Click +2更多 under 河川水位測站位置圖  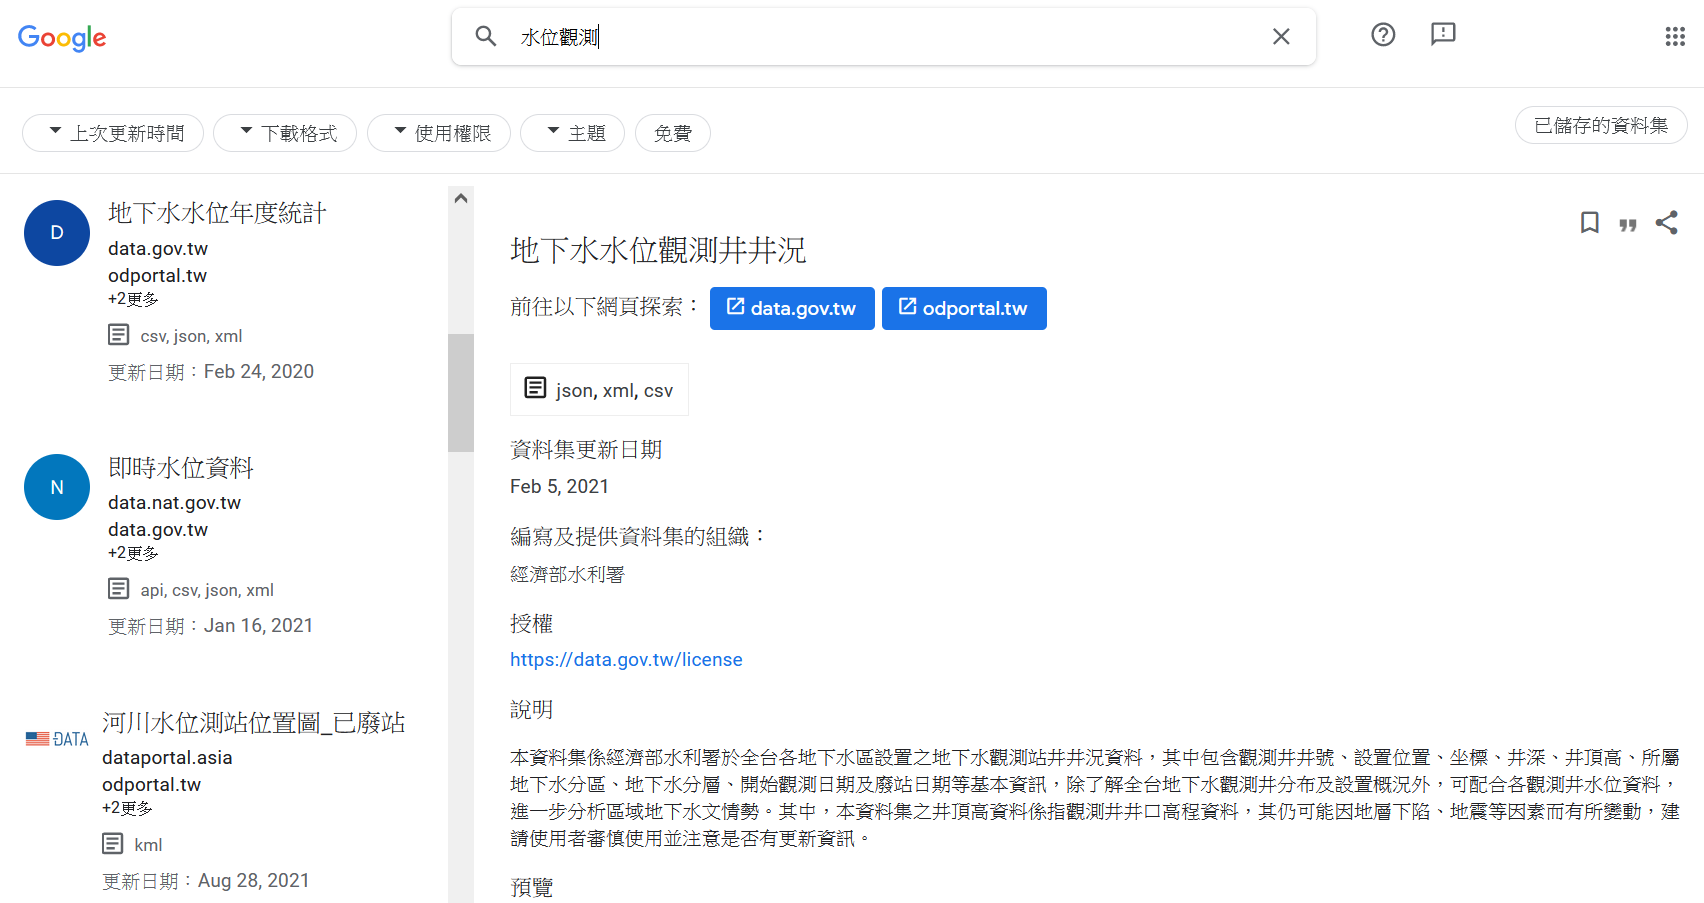point(127,808)
